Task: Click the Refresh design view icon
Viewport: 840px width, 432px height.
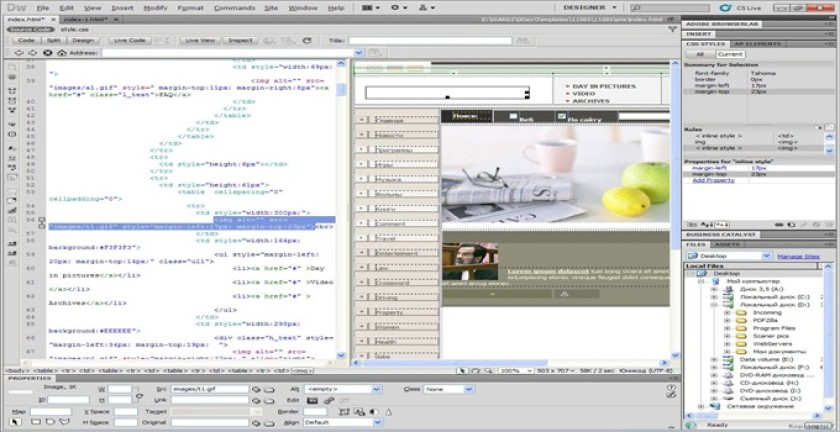Action: (307, 40)
